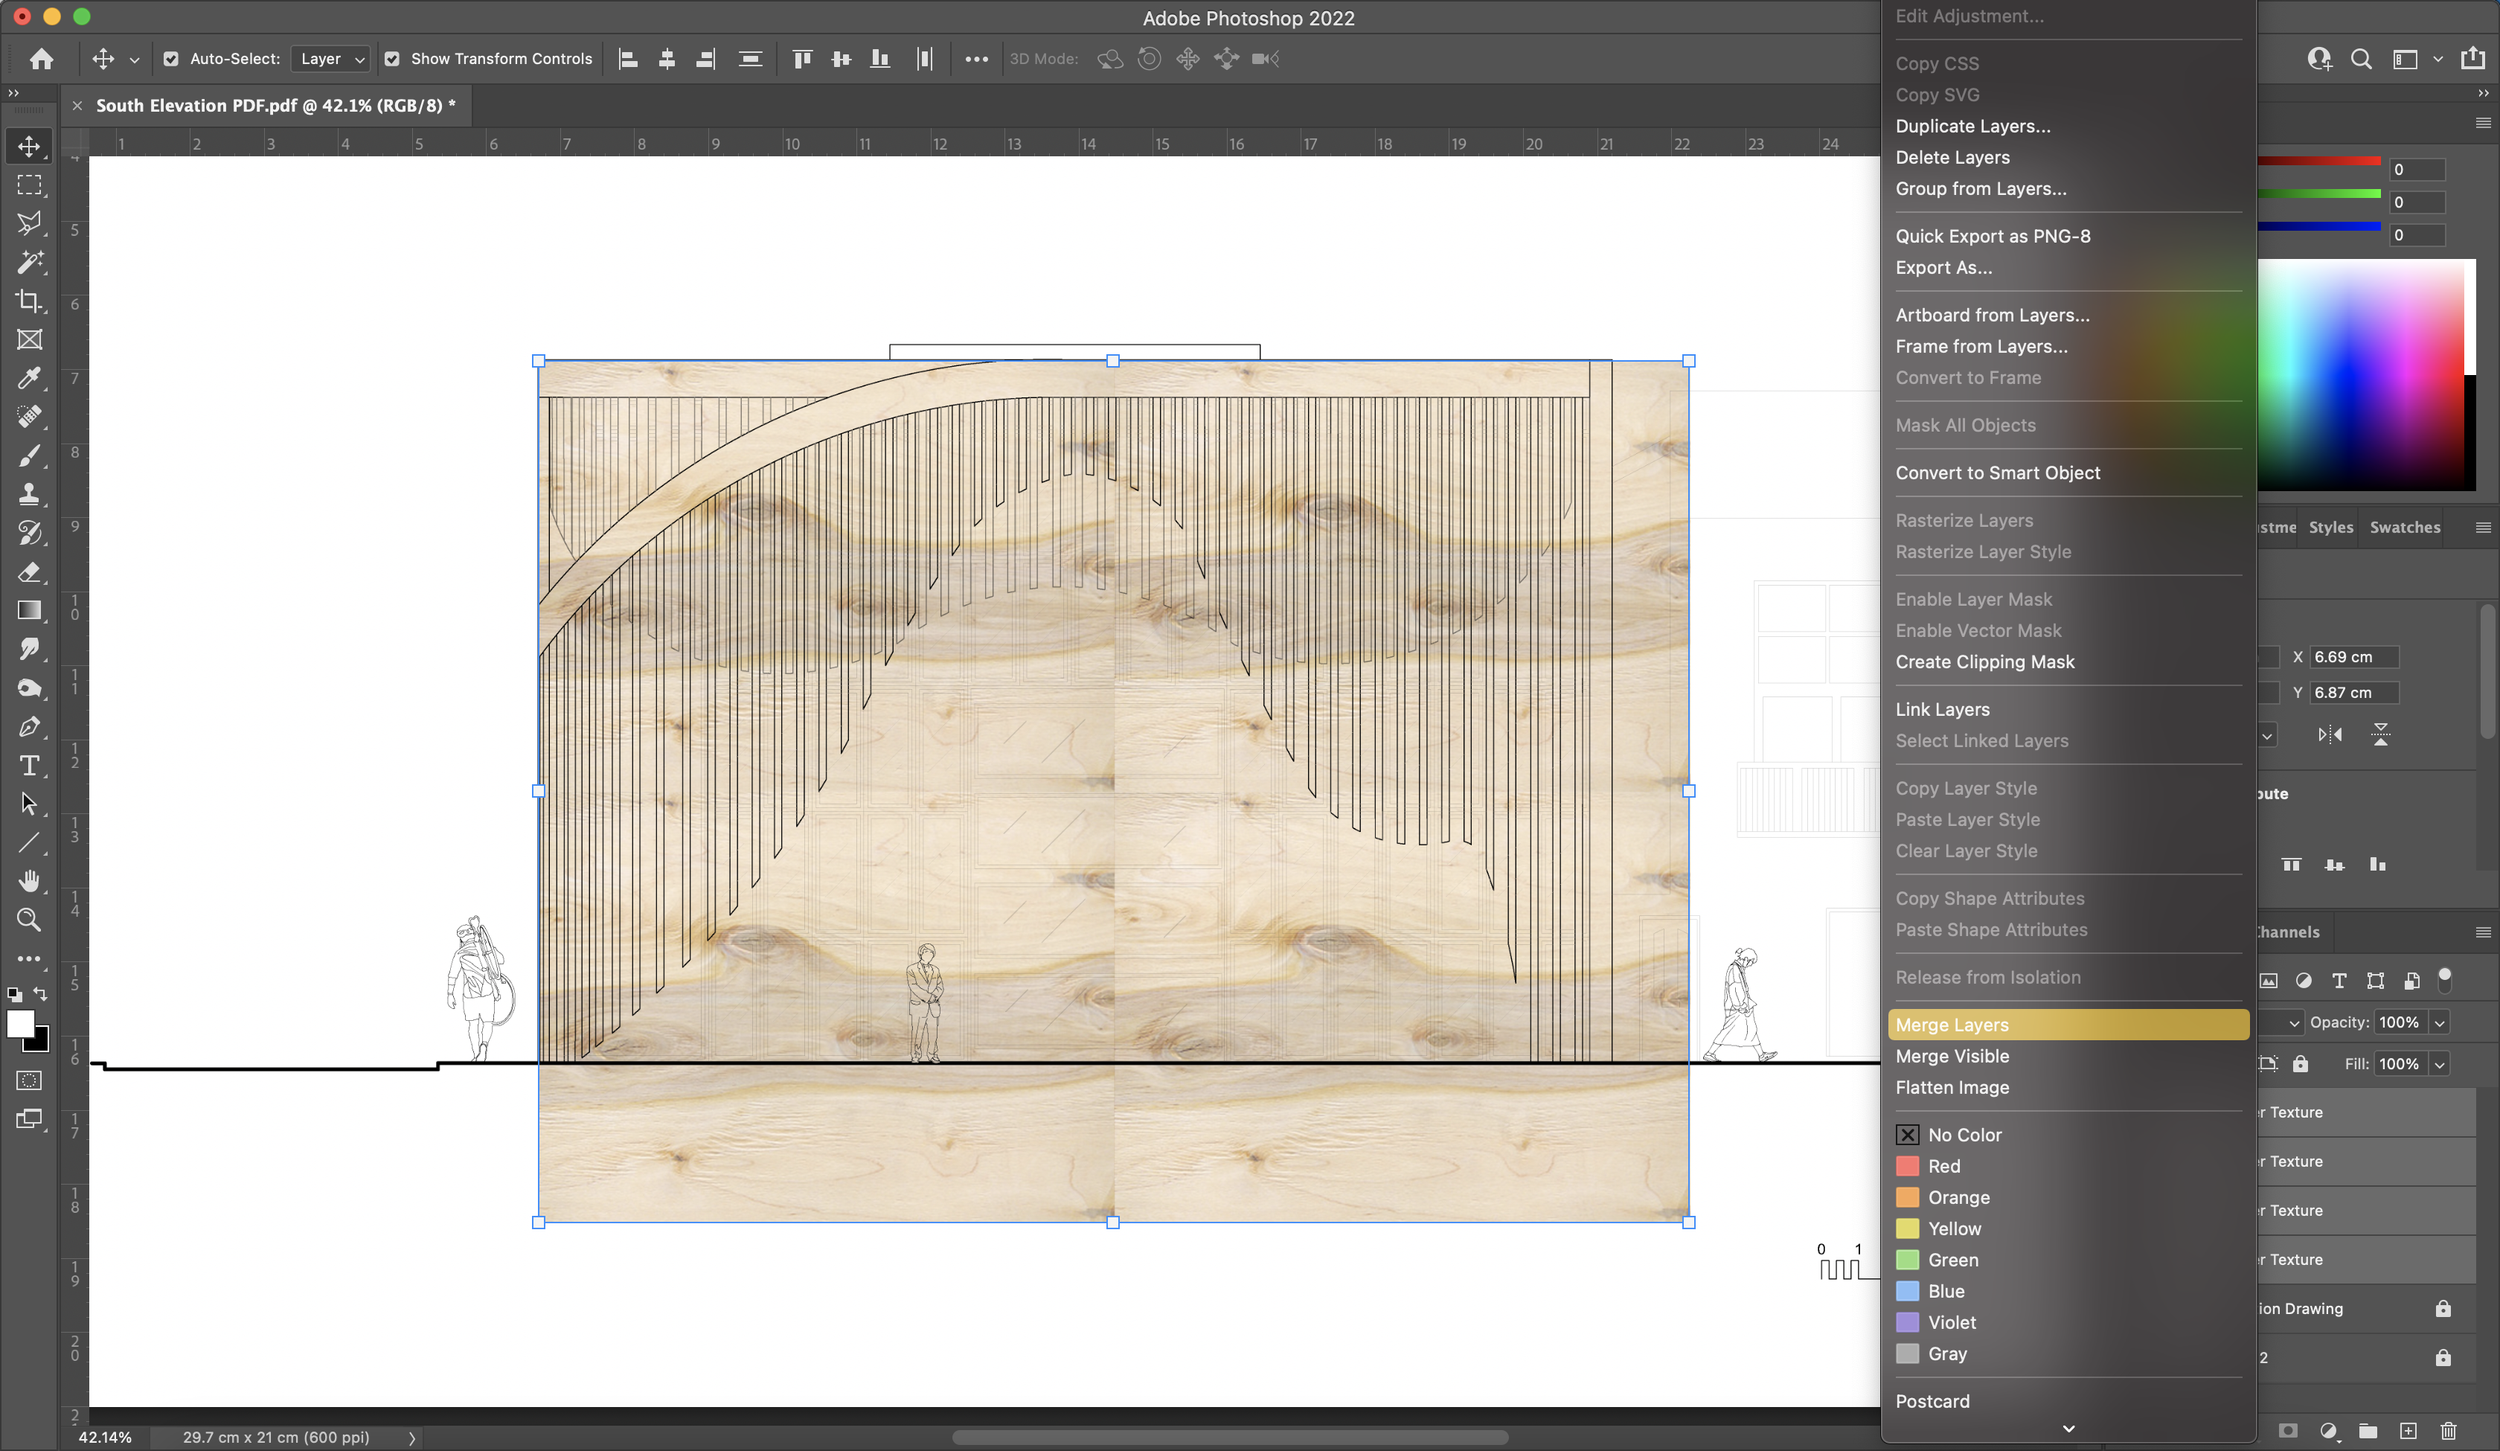Select the No Color label option
The height and width of the screenshot is (1451, 2500).
point(1964,1135)
